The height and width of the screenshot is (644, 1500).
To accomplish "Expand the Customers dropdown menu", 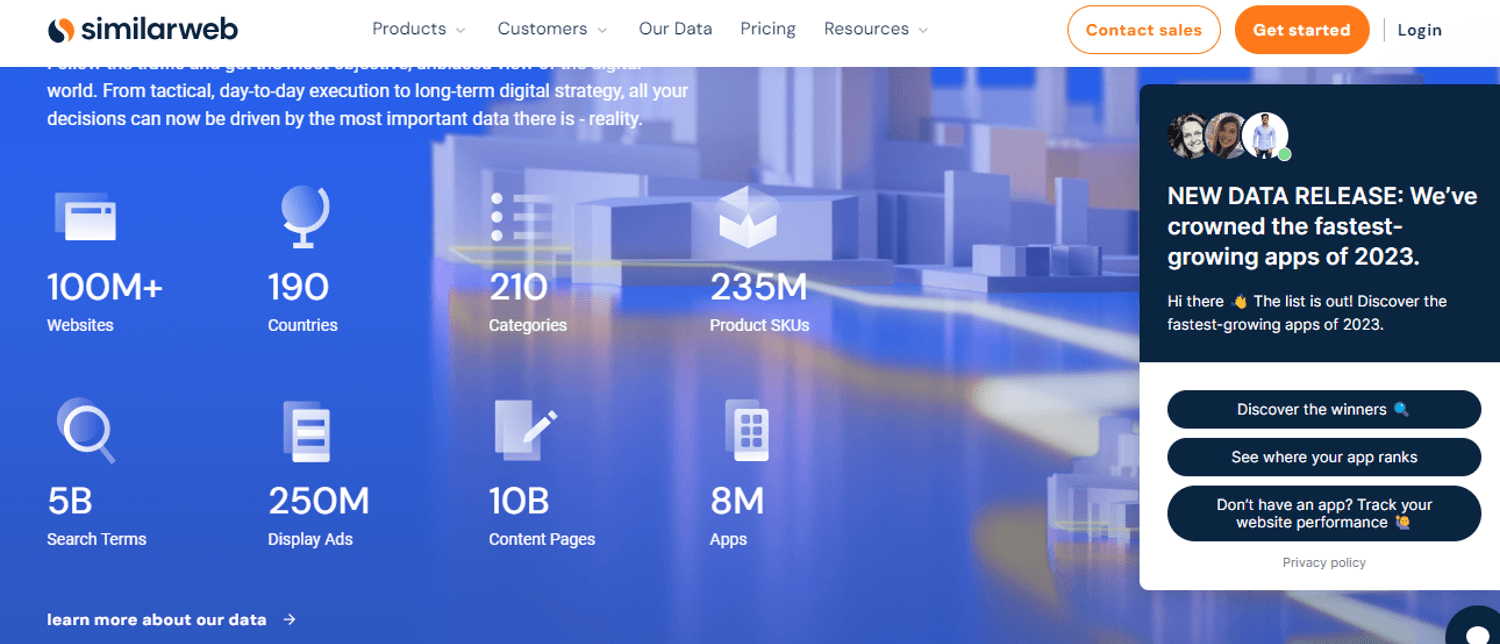I will (x=552, y=29).
